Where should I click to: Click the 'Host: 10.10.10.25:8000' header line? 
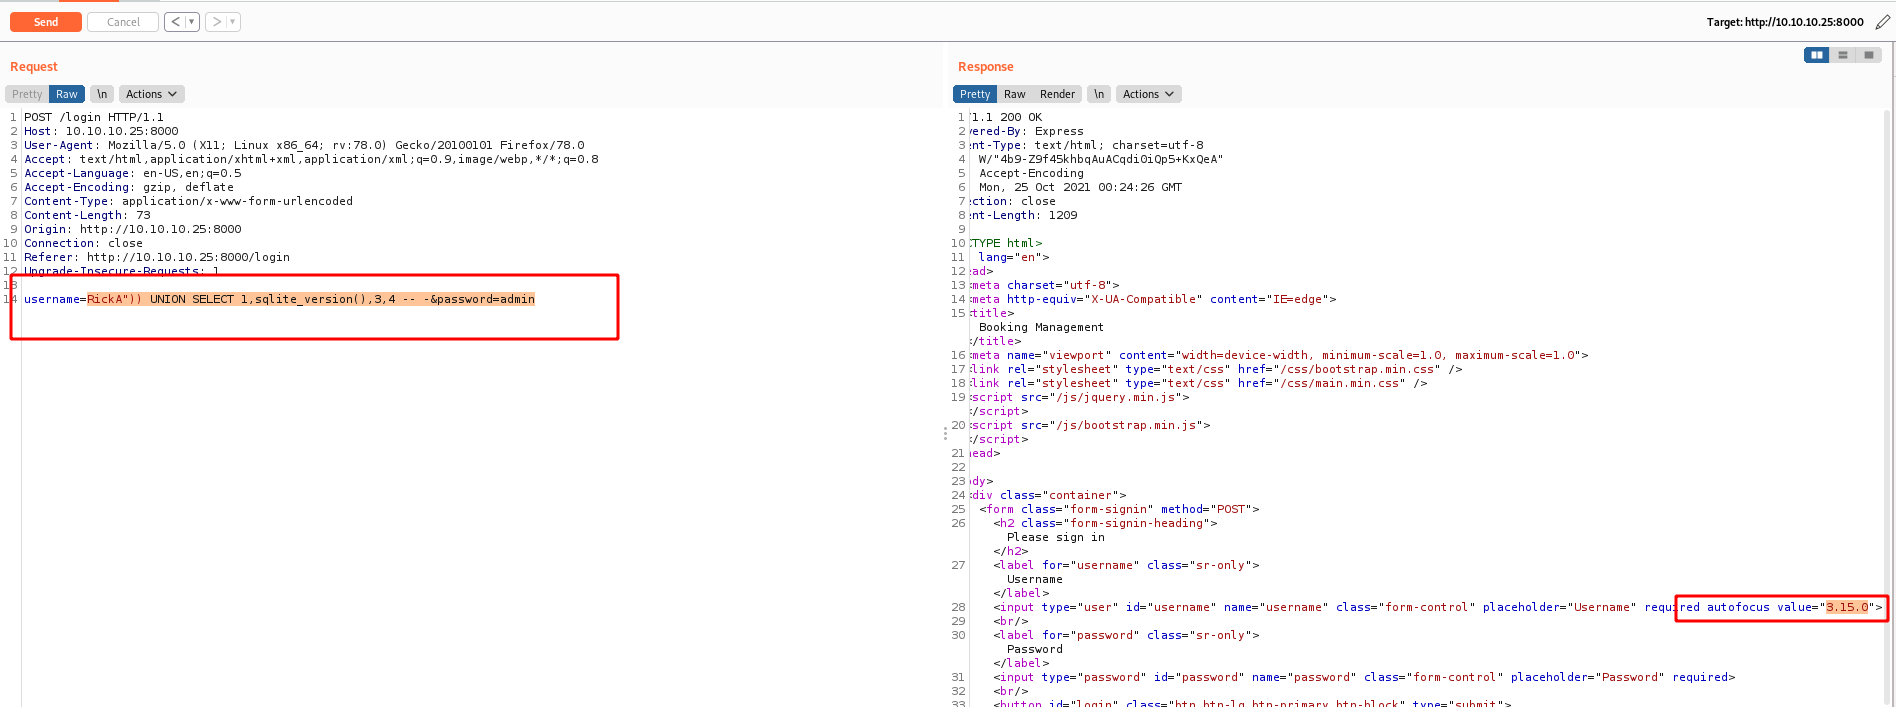click(x=101, y=131)
